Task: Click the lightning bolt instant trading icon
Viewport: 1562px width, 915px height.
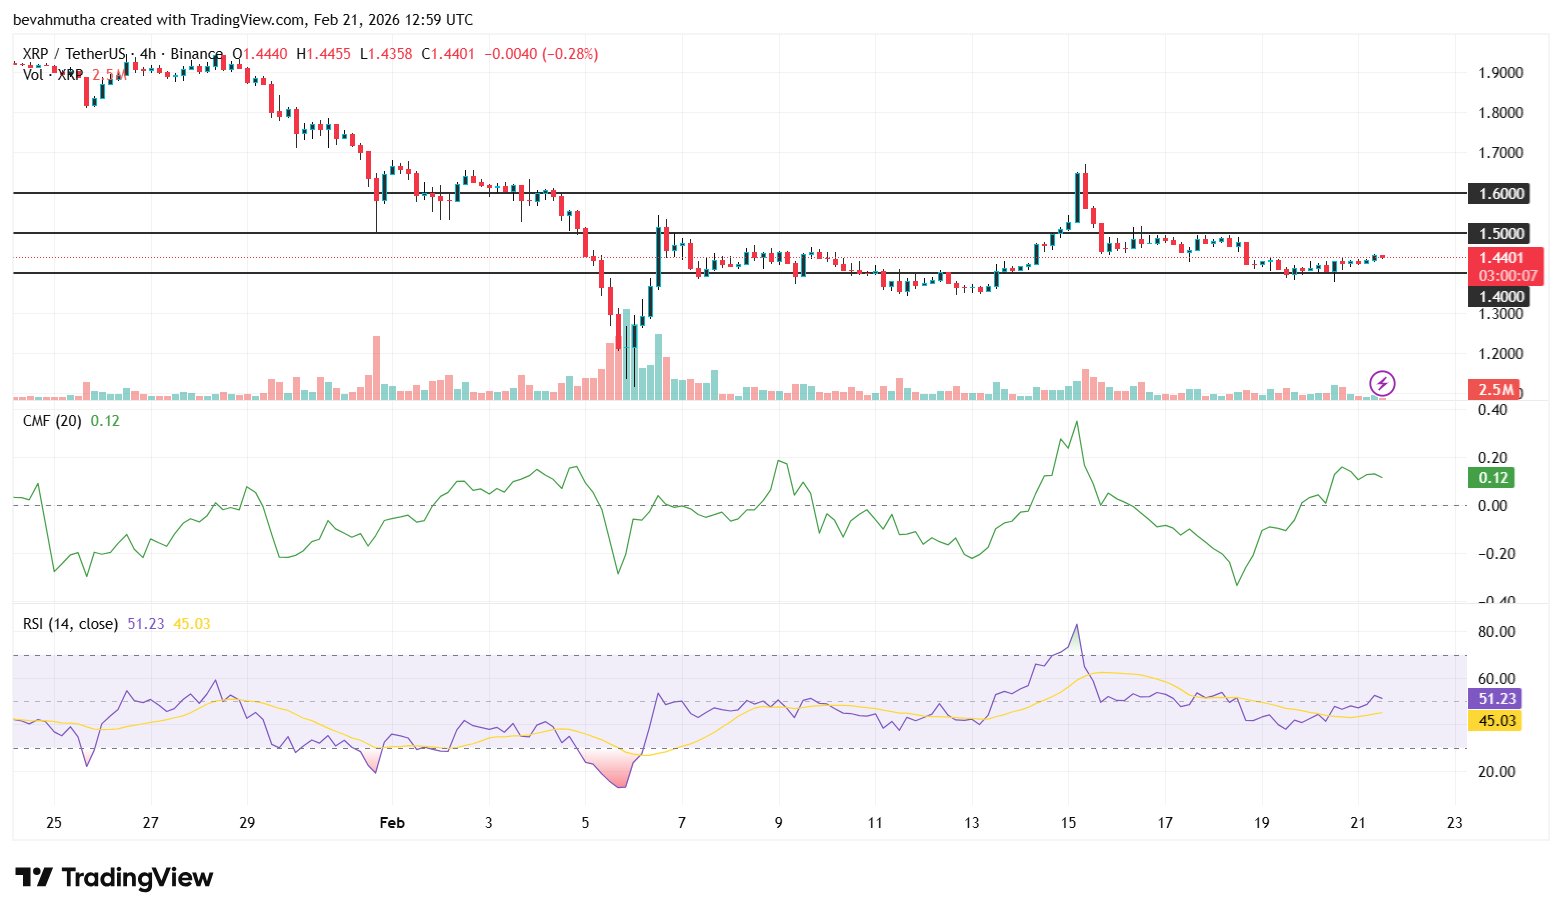Action: coord(1383,383)
